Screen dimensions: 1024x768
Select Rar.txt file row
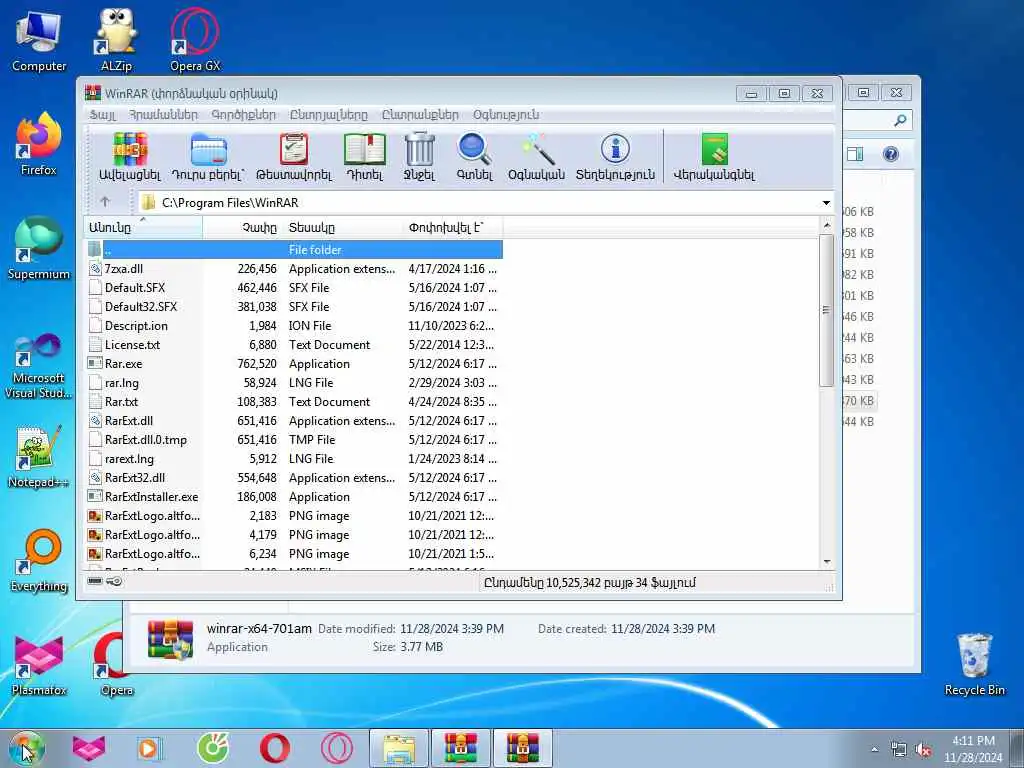click(x=294, y=402)
